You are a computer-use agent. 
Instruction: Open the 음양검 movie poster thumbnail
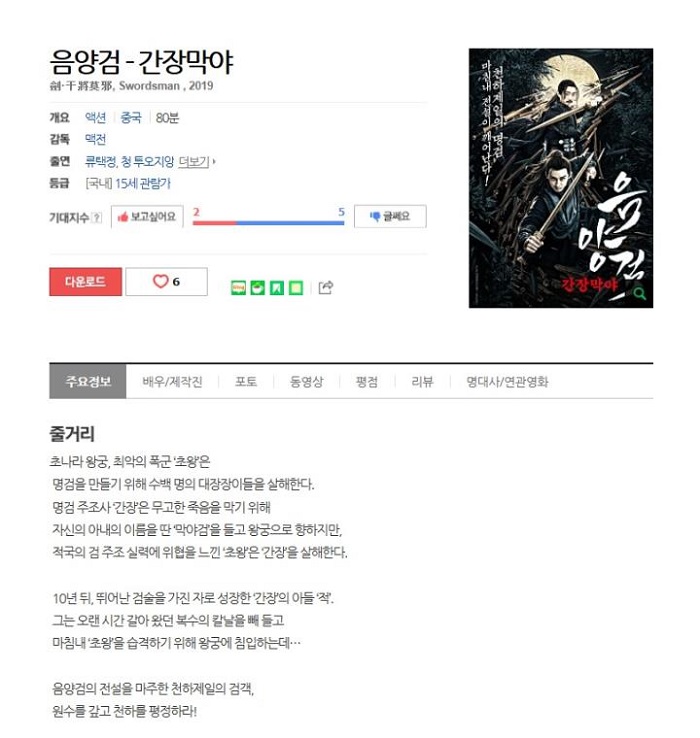[x=561, y=178]
